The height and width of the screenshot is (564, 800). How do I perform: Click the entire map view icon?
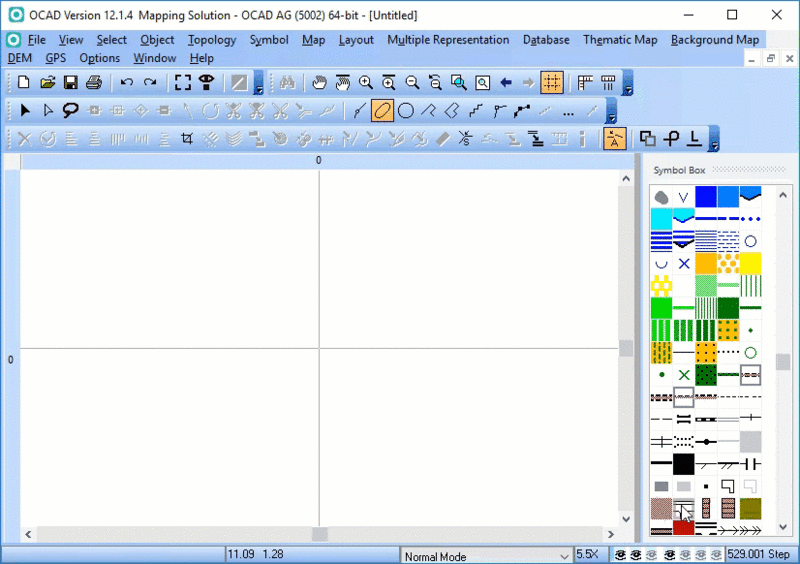(x=482, y=82)
